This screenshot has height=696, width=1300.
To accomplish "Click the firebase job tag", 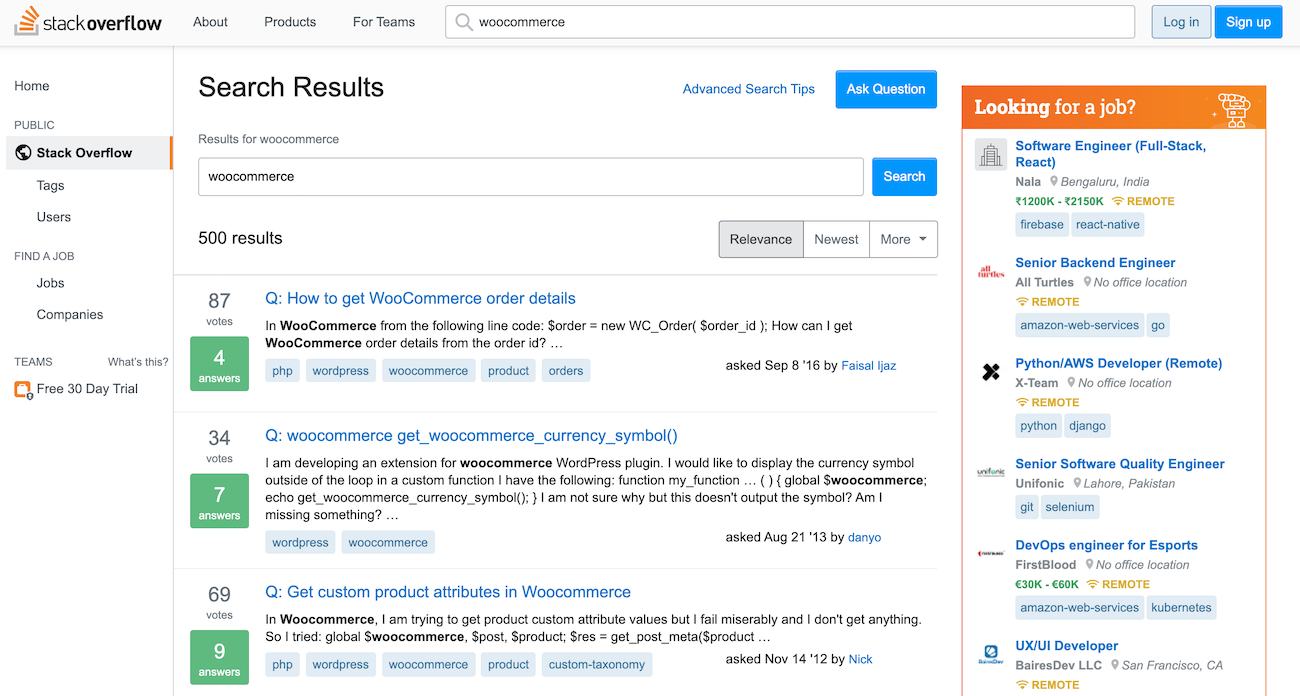I will [x=1042, y=225].
